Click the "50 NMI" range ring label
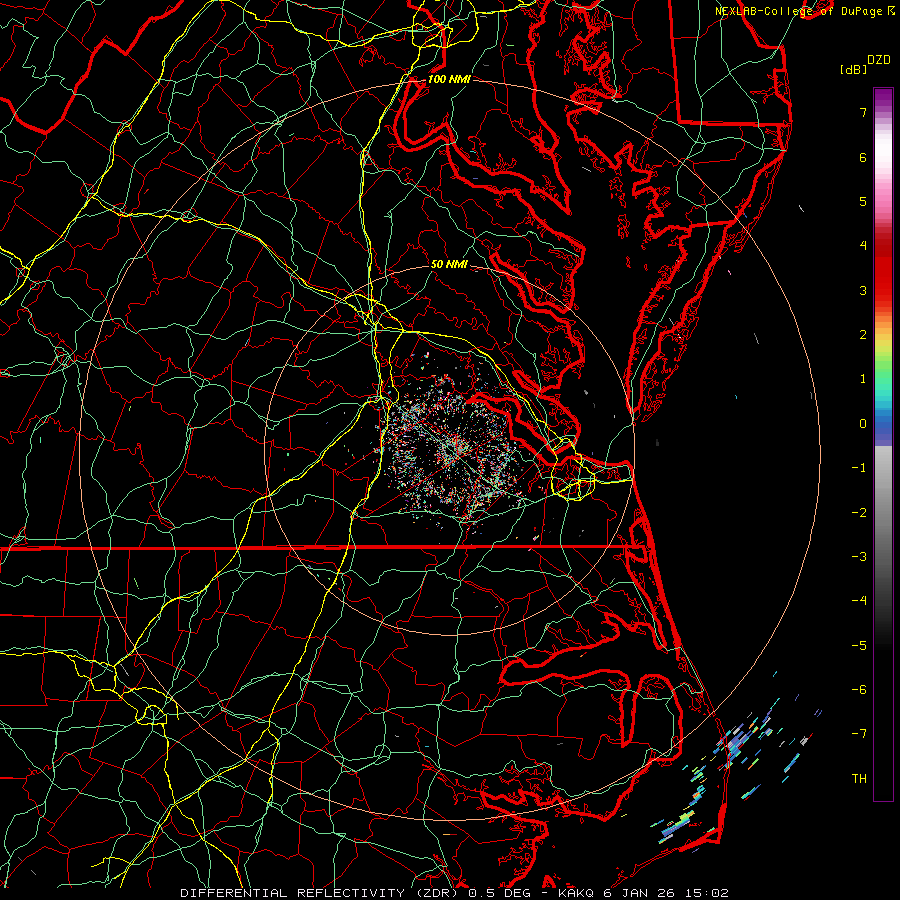Image resolution: width=900 pixels, height=900 pixels. pos(449,264)
